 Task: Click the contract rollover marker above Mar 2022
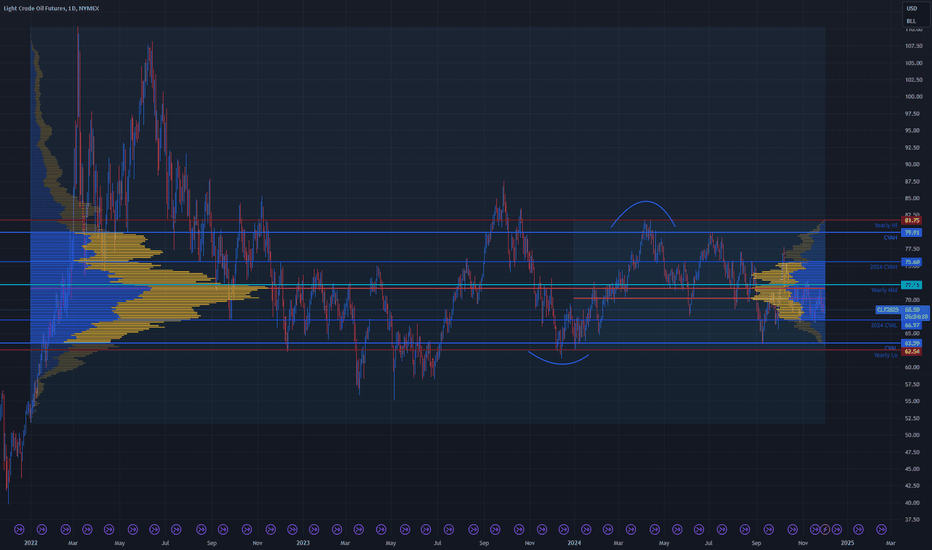[65, 529]
